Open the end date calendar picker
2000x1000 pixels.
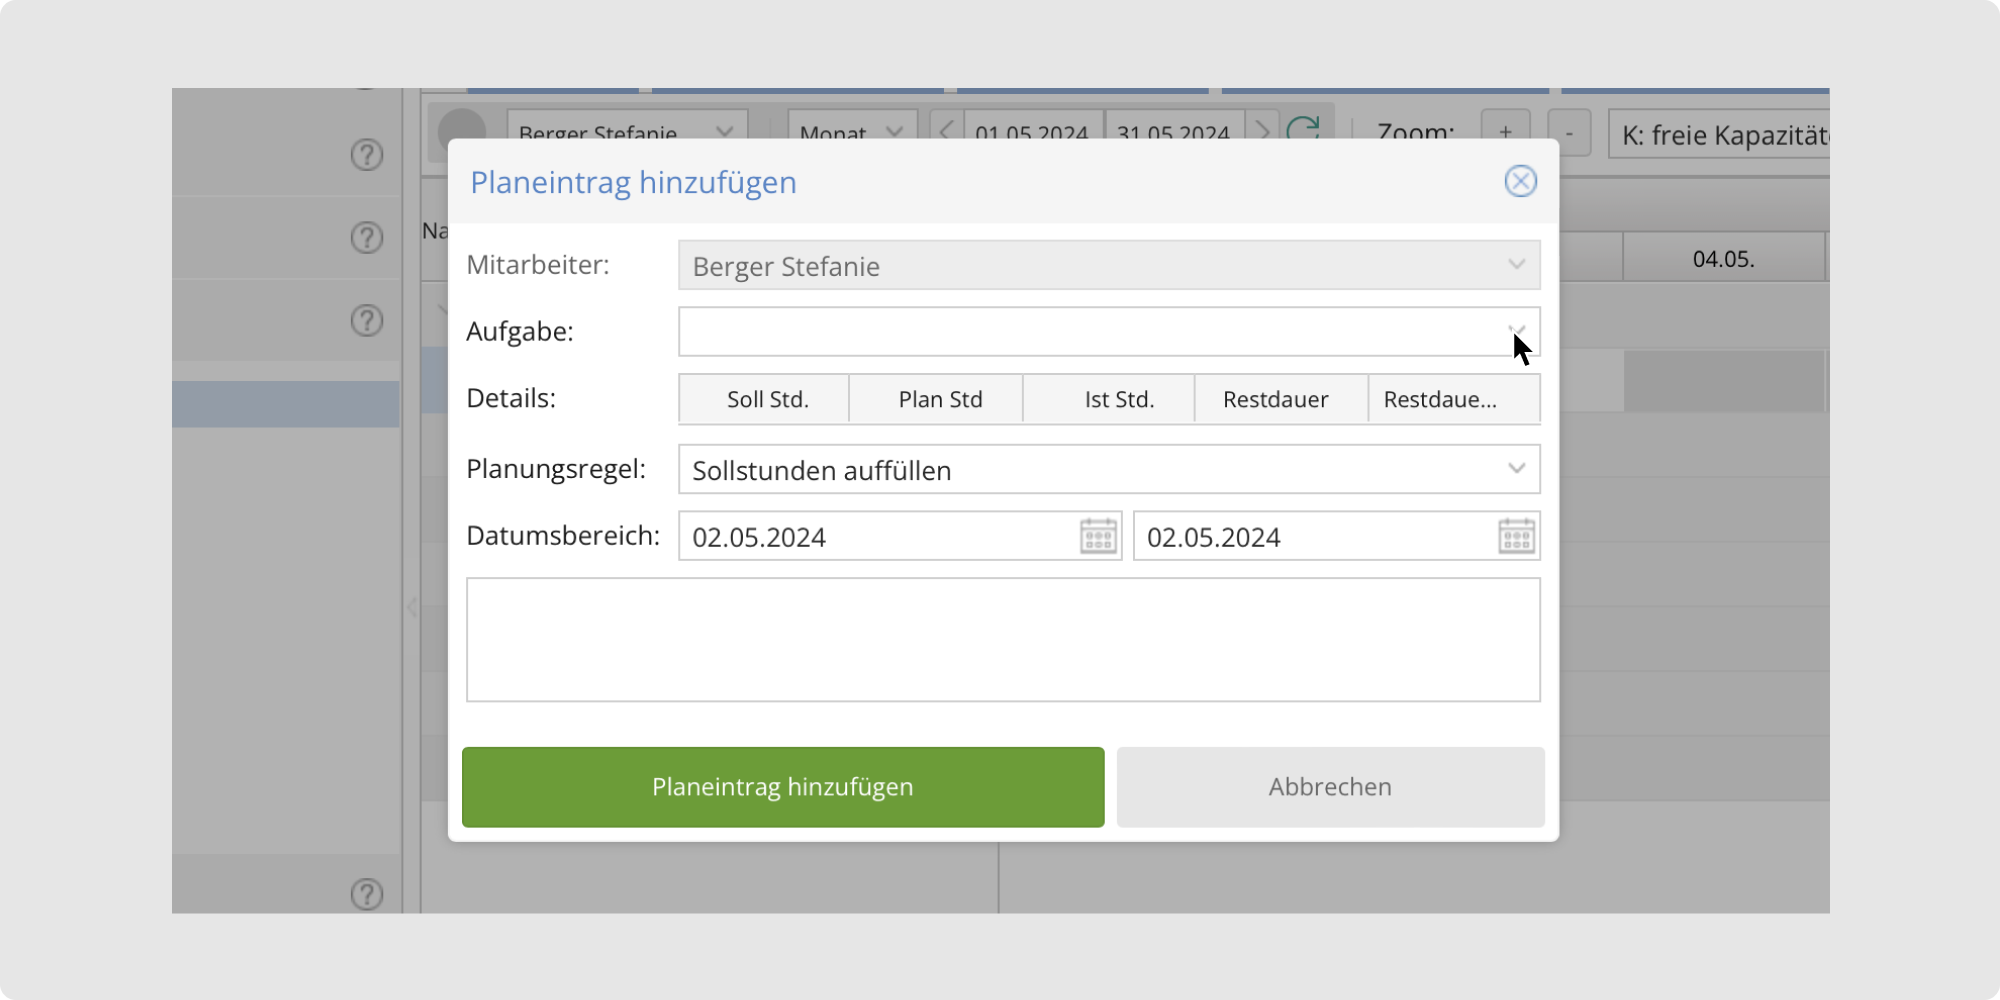[1516, 537]
